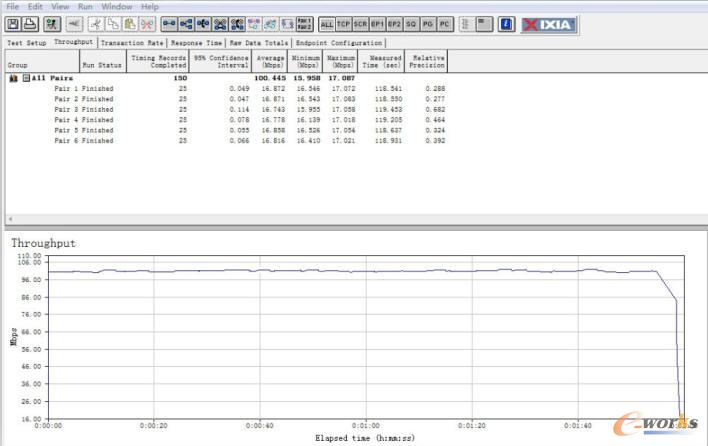Click the Average (Mbps) column header
Image resolution: width=708 pixels, height=446 pixels.
point(270,61)
